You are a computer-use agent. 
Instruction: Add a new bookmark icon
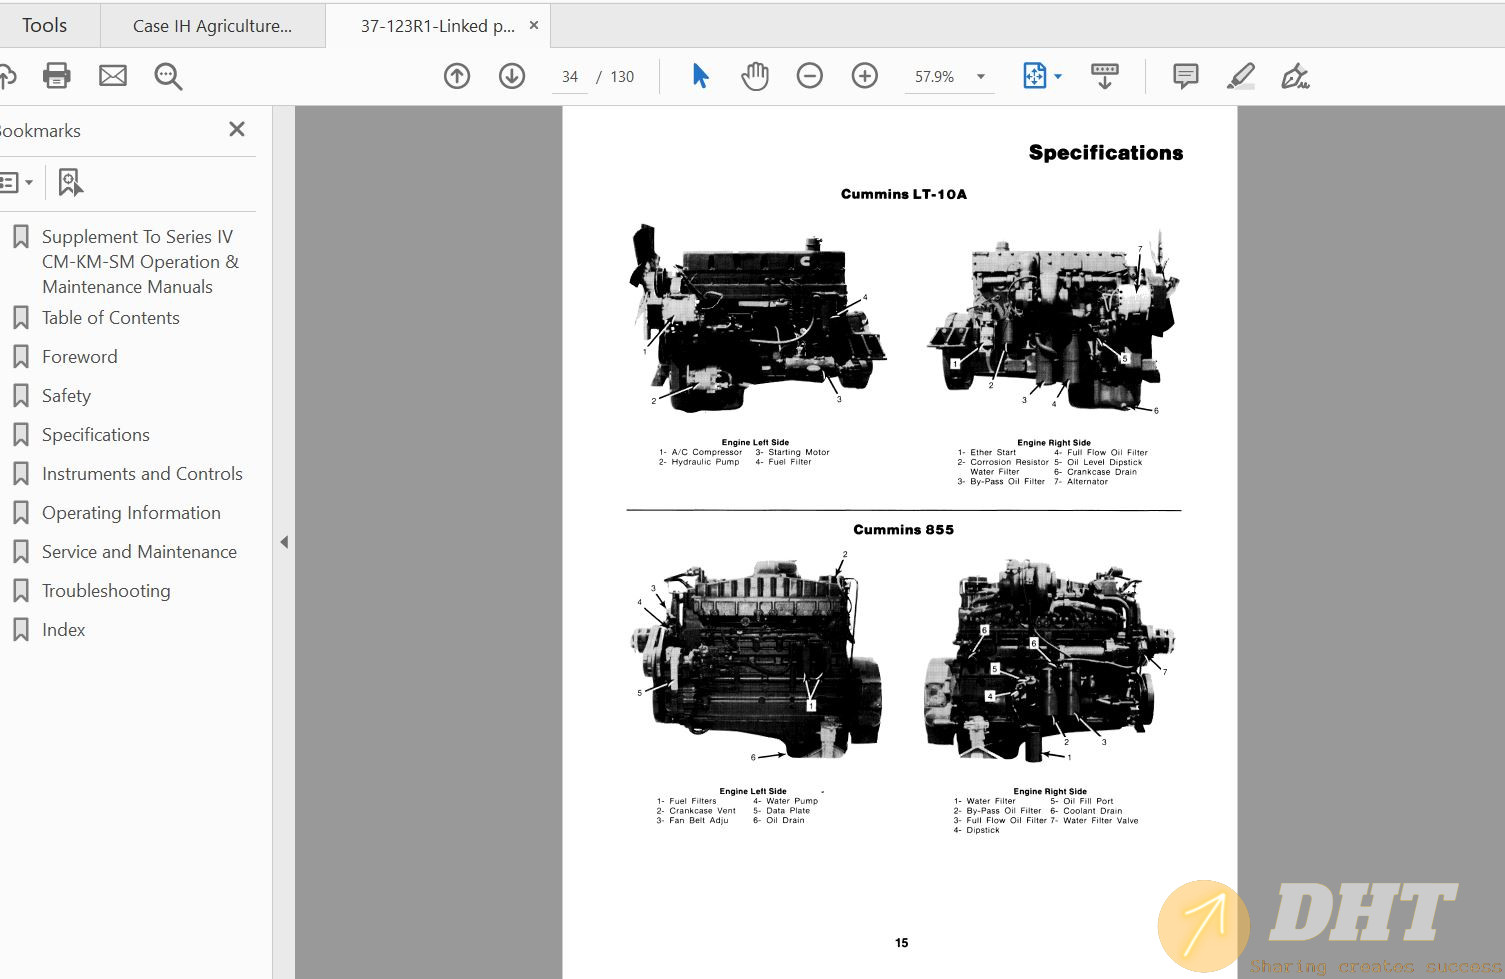(70, 182)
